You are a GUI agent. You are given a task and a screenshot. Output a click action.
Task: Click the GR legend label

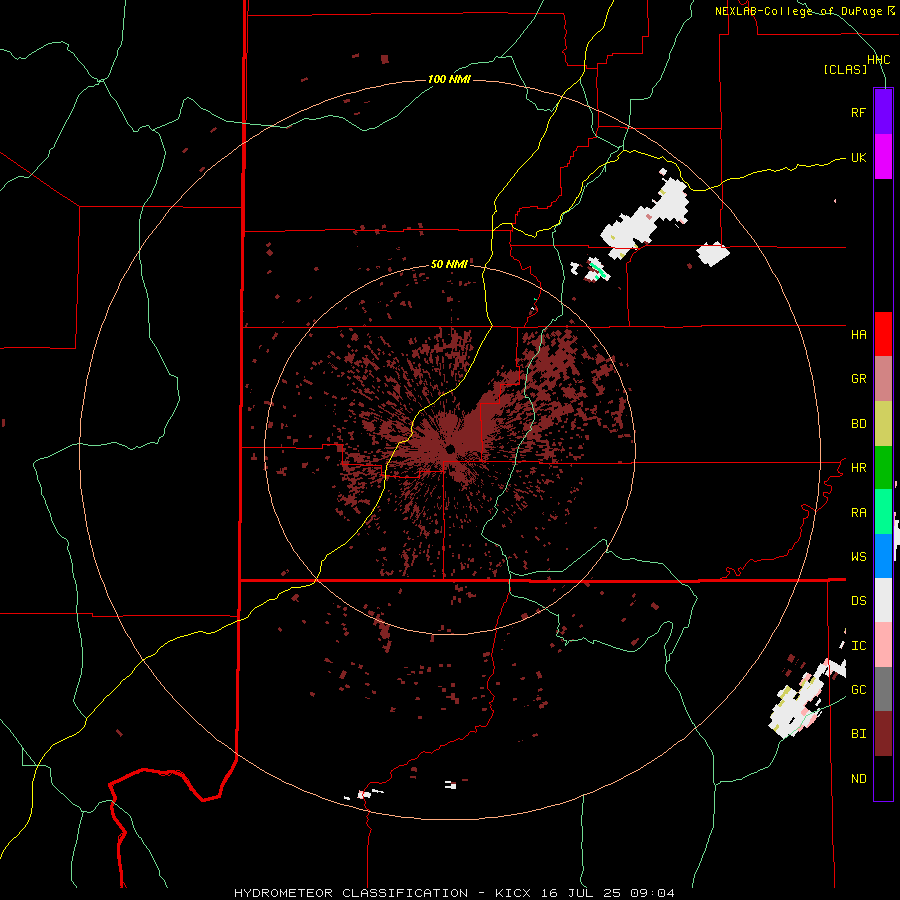point(858,379)
